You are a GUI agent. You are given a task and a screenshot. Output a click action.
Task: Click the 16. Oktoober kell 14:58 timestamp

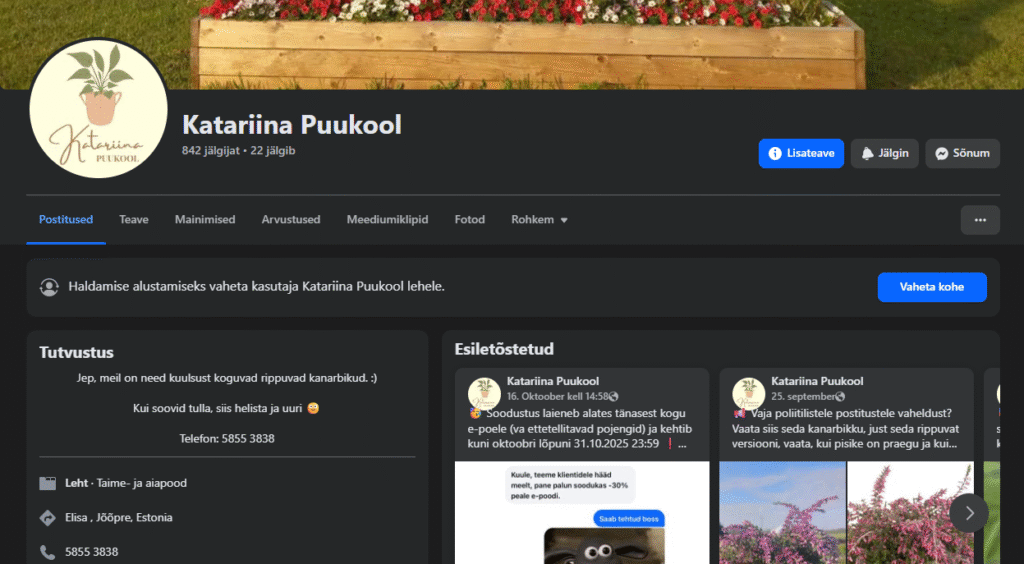tap(557, 396)
